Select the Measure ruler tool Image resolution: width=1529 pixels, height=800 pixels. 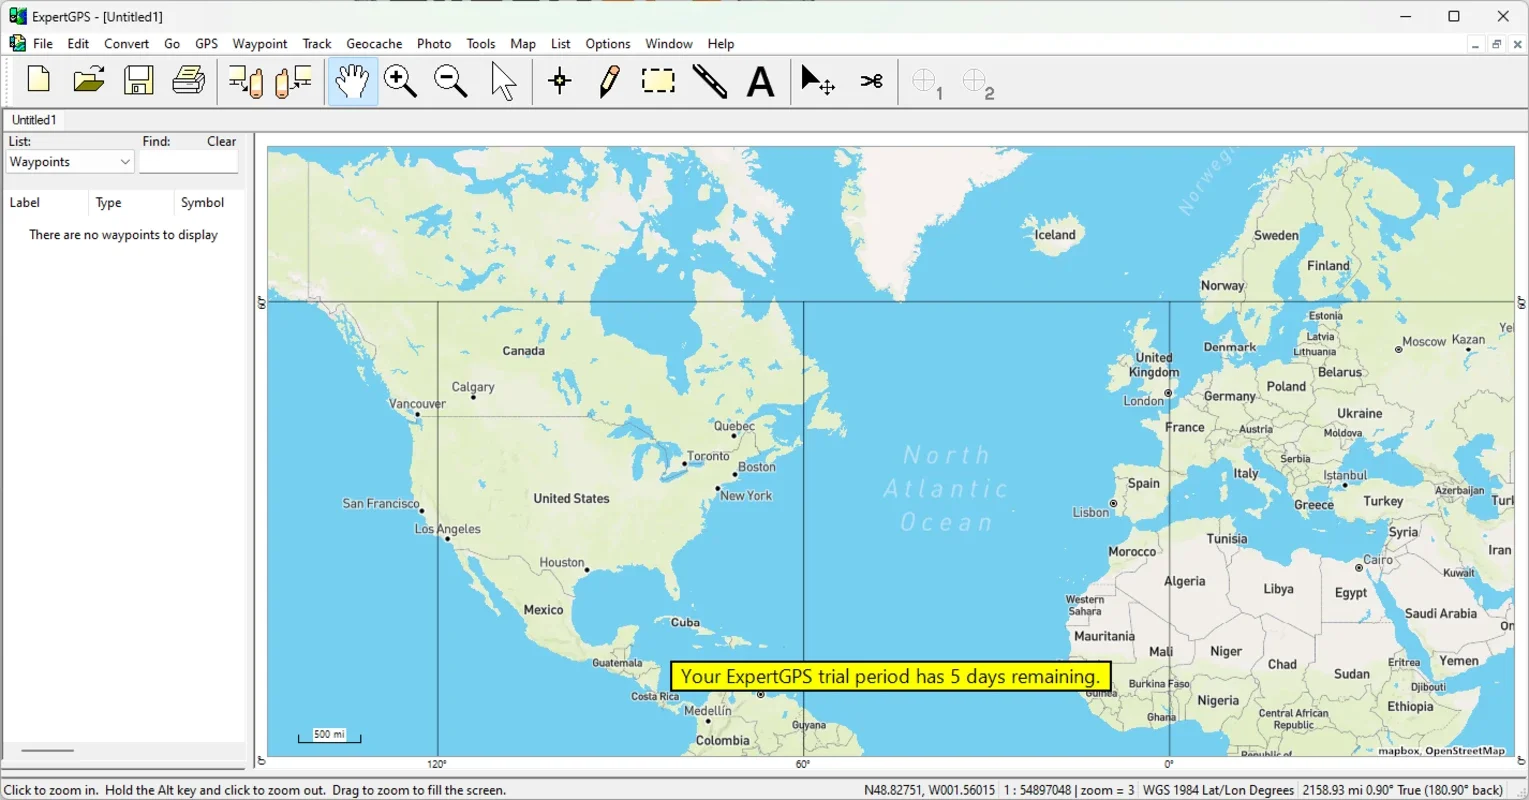click(x=710, y=82)
